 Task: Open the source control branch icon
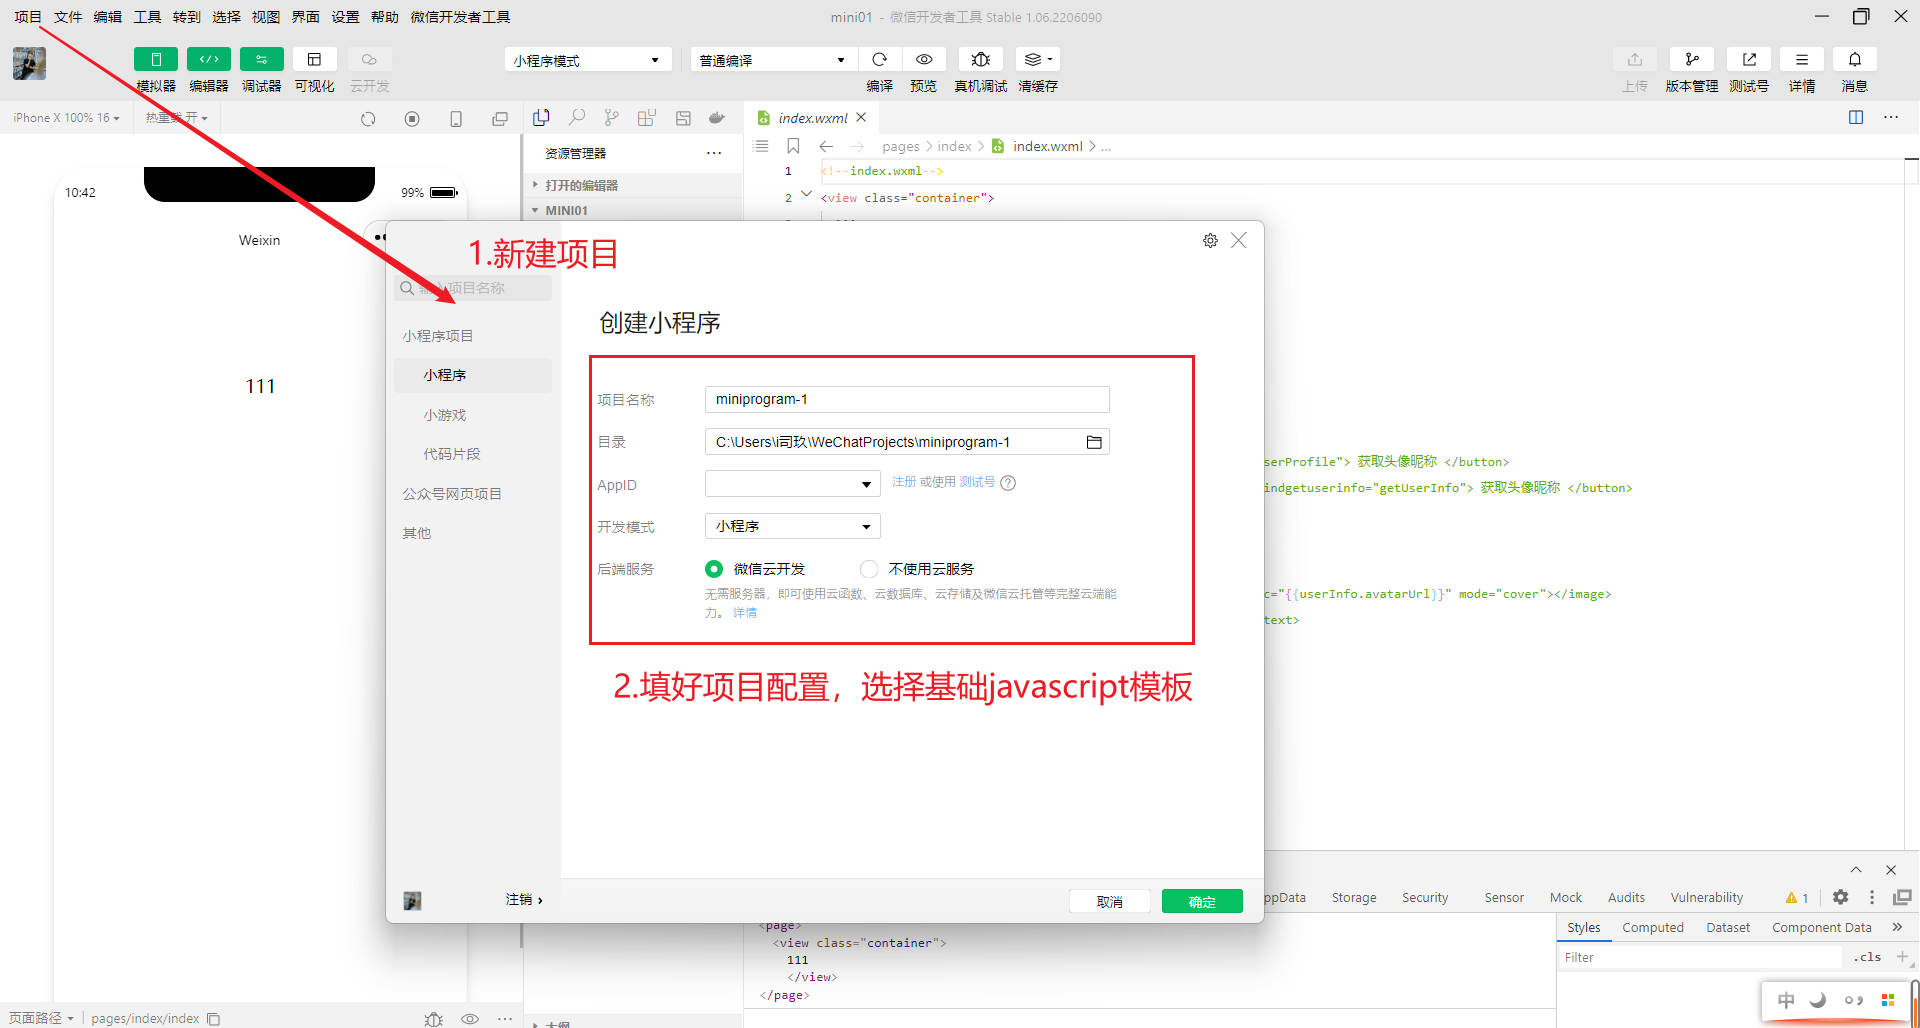(x=612, y=118)
